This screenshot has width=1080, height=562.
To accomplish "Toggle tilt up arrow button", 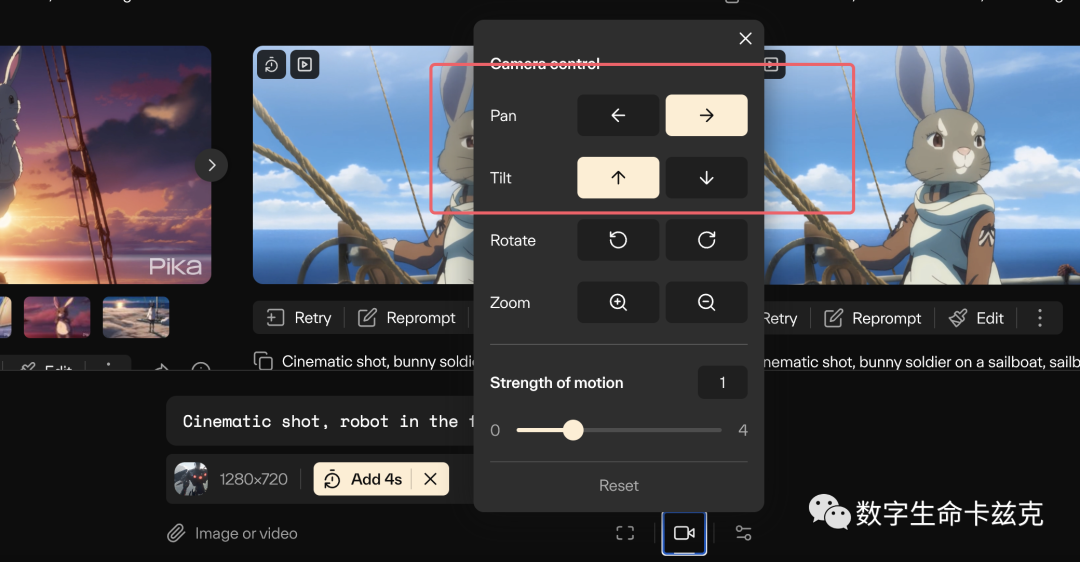I will 618,178.
